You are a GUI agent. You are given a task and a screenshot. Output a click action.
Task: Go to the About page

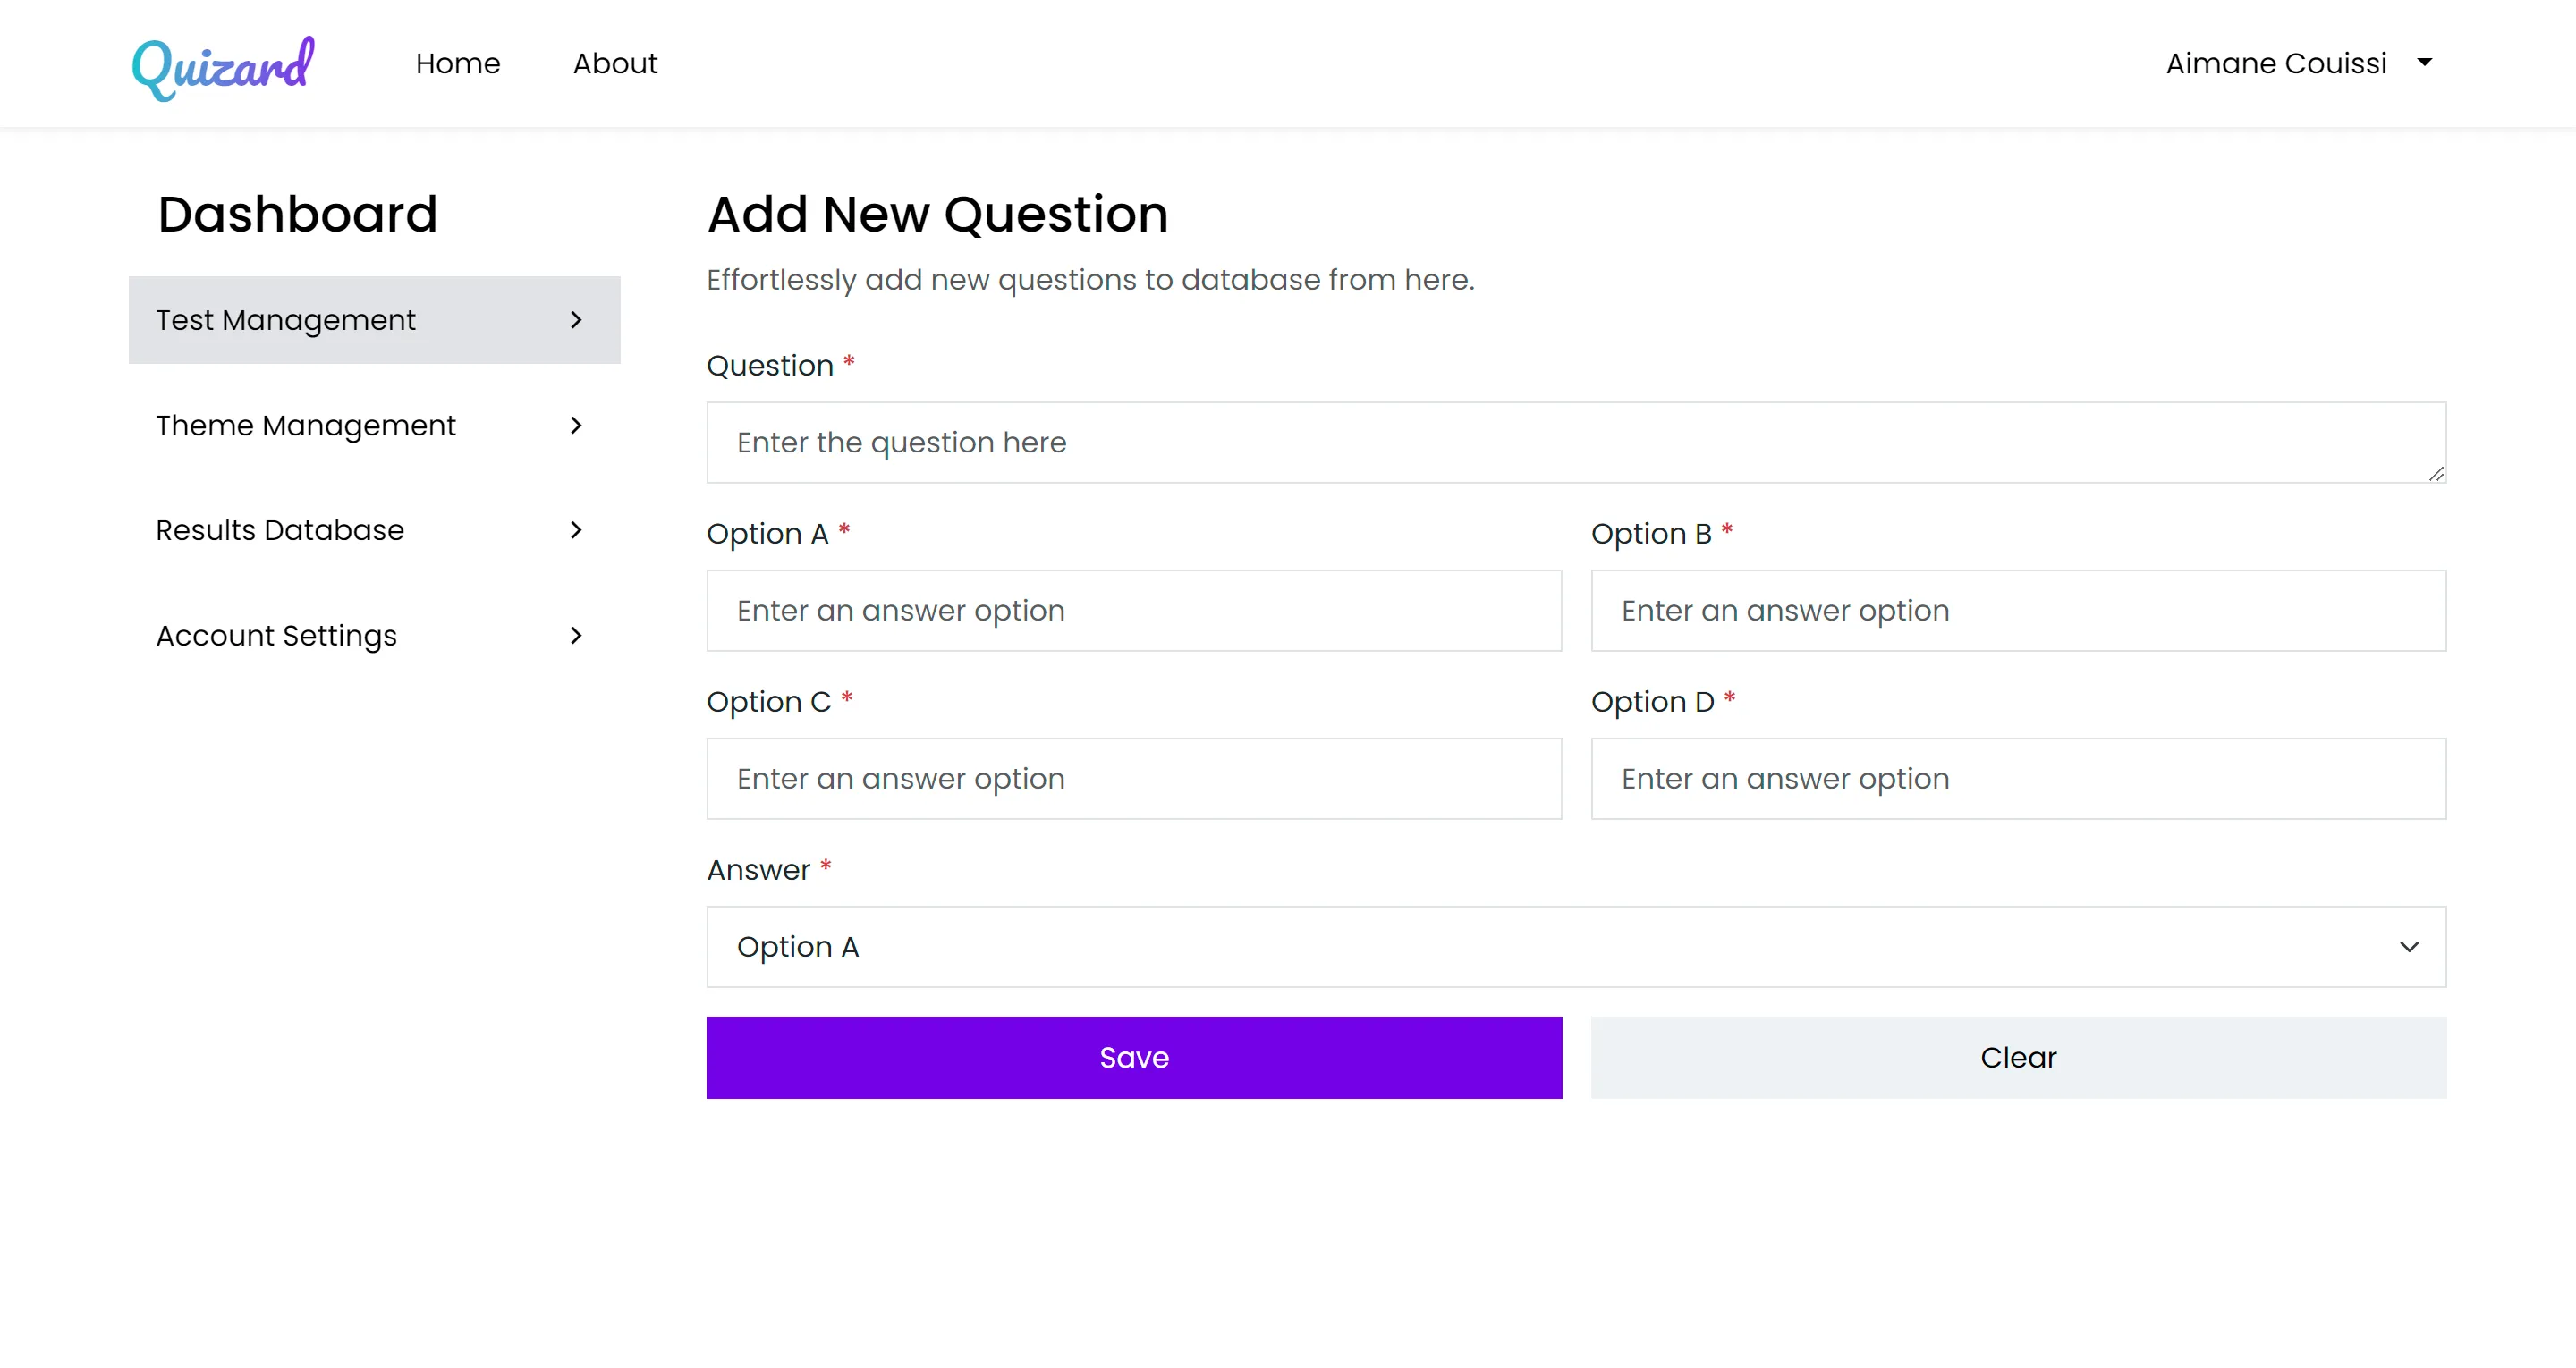(x=615, y=64)
